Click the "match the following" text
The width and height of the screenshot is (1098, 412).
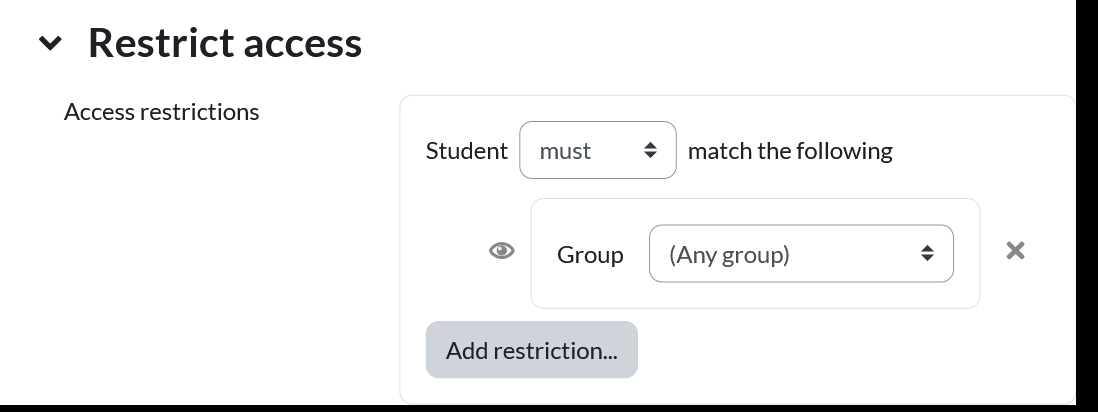790,151
